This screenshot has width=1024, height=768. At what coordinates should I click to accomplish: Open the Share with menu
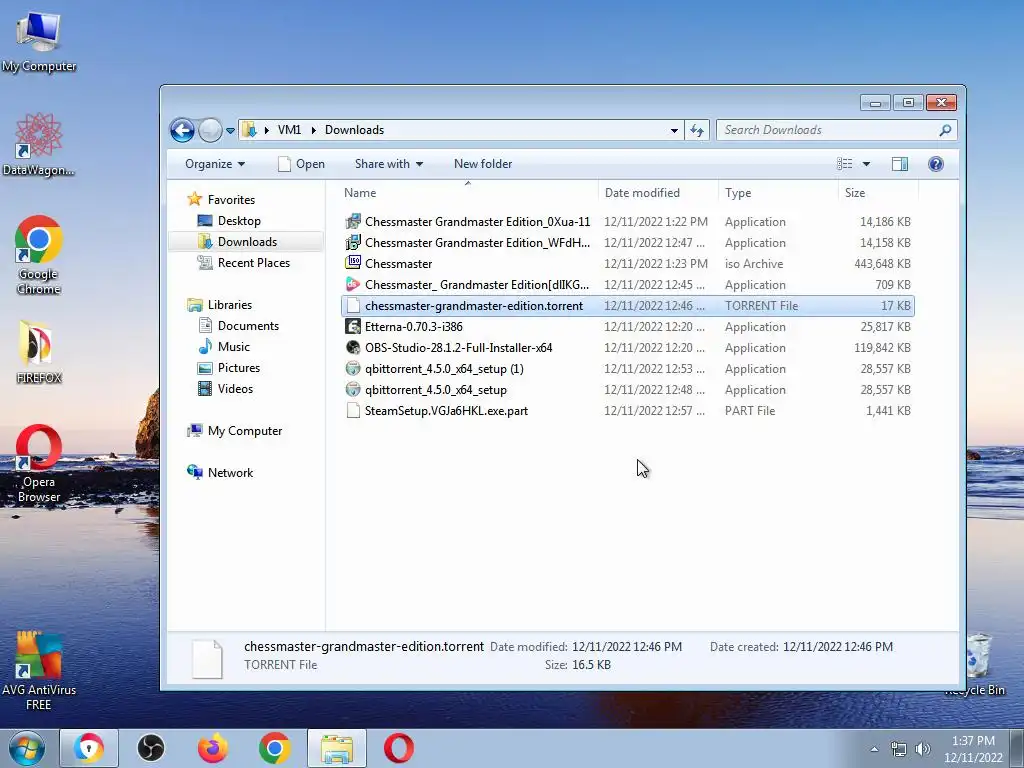(x=389, y=164)
